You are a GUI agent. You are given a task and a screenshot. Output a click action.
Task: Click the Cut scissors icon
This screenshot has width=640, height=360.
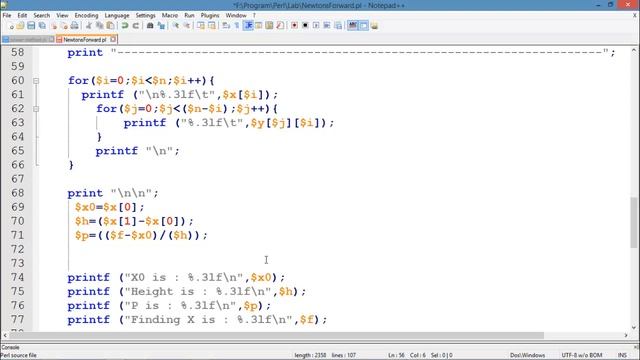click(89, 26)
